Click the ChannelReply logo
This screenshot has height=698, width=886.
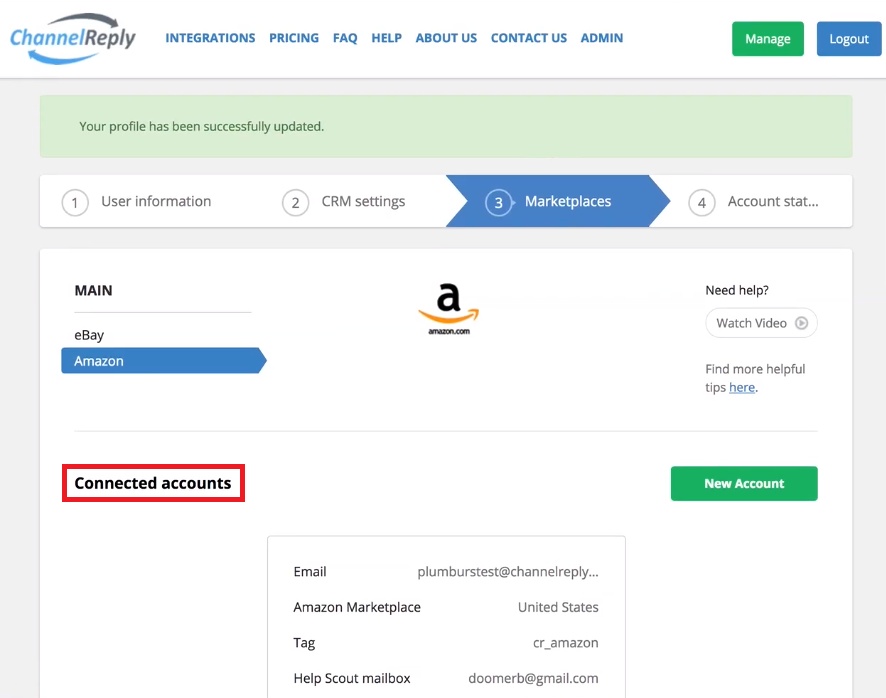73,38
